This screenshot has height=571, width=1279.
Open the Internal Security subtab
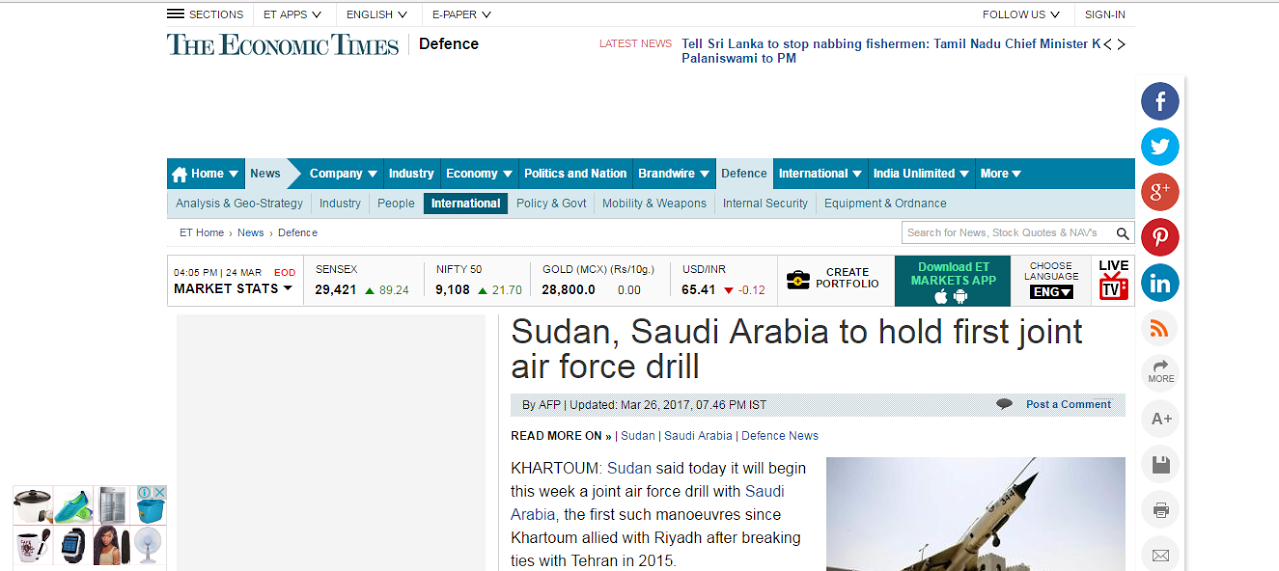pyautogui.click(x=765, y=203)
